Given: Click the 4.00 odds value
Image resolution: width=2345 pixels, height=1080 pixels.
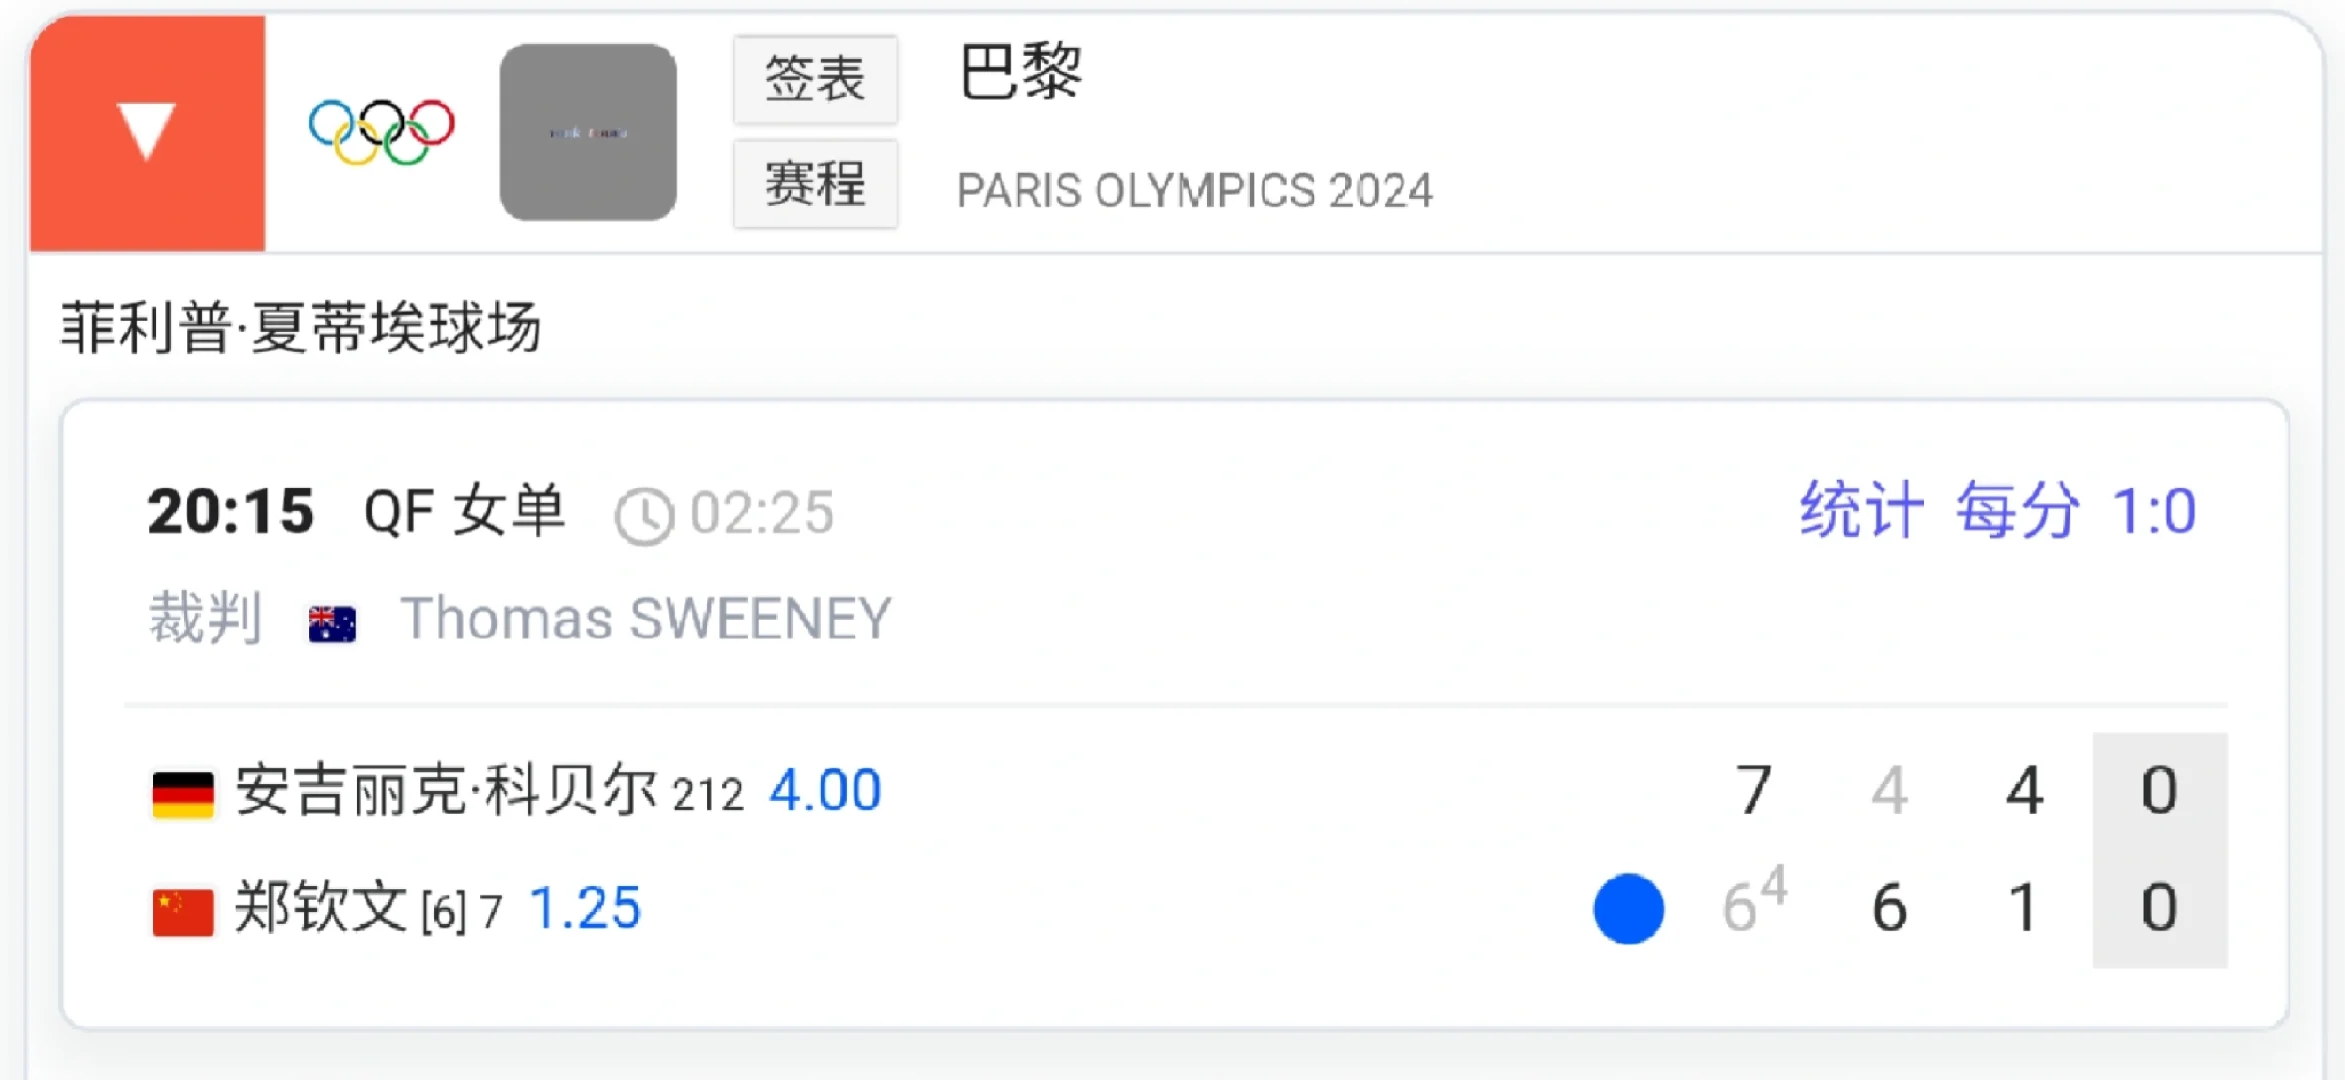Looking at the screenshot, I should pyautogui.click(x=825, y=791).
